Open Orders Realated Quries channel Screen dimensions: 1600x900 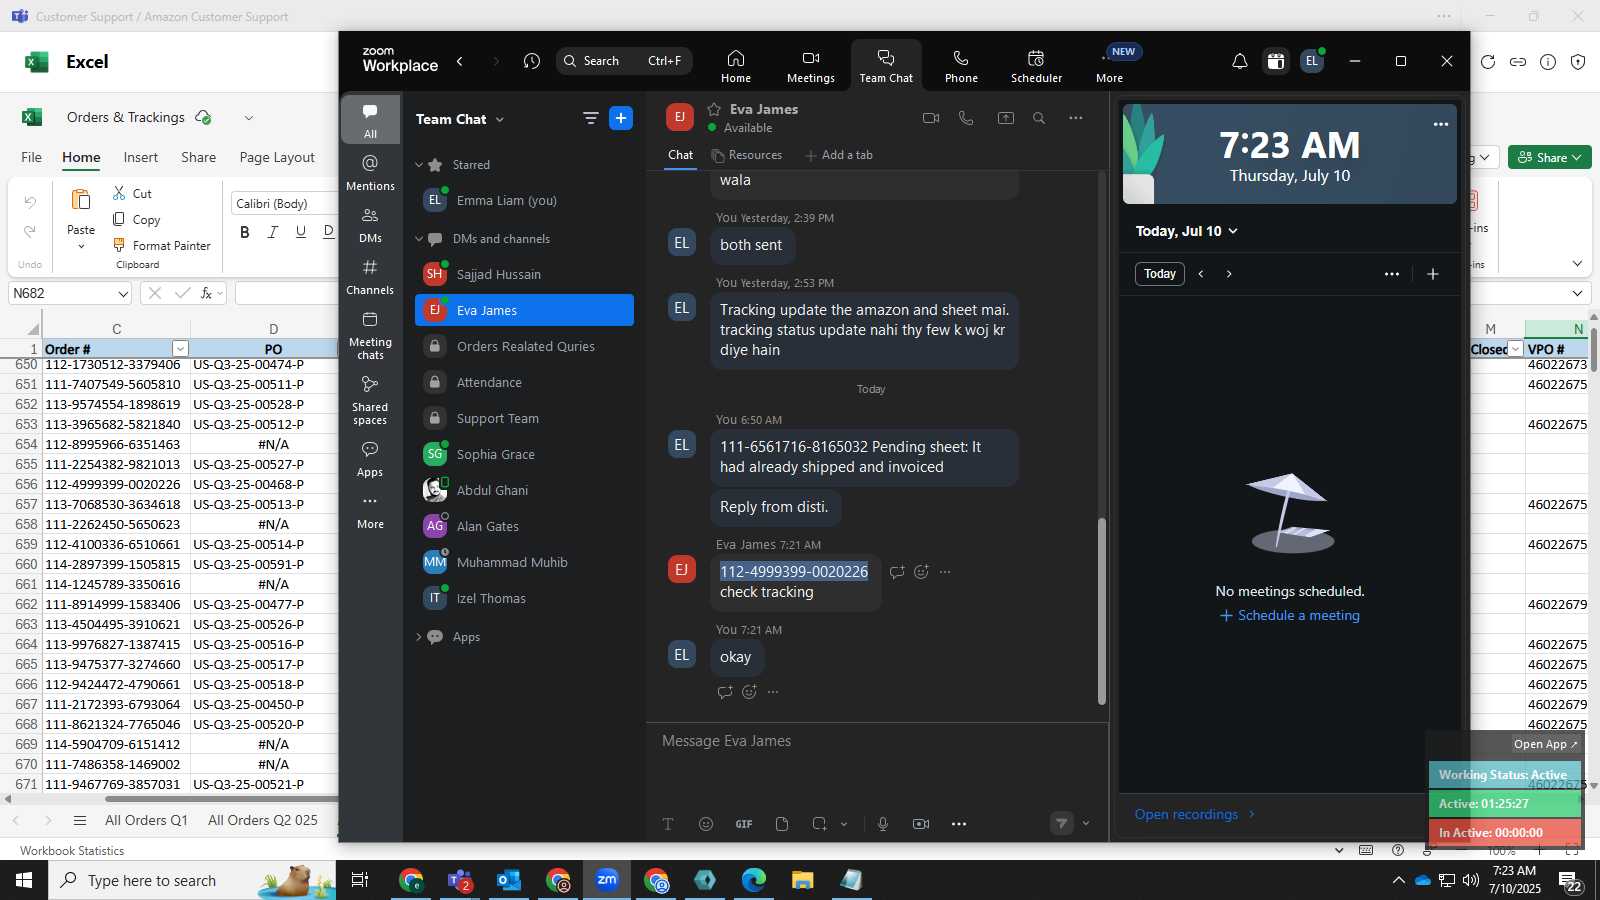point(524,346)
